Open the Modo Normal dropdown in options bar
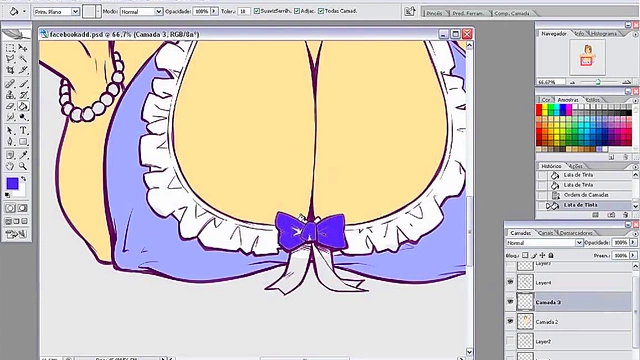This screenshot has width=640, height=360. point(158,11)
